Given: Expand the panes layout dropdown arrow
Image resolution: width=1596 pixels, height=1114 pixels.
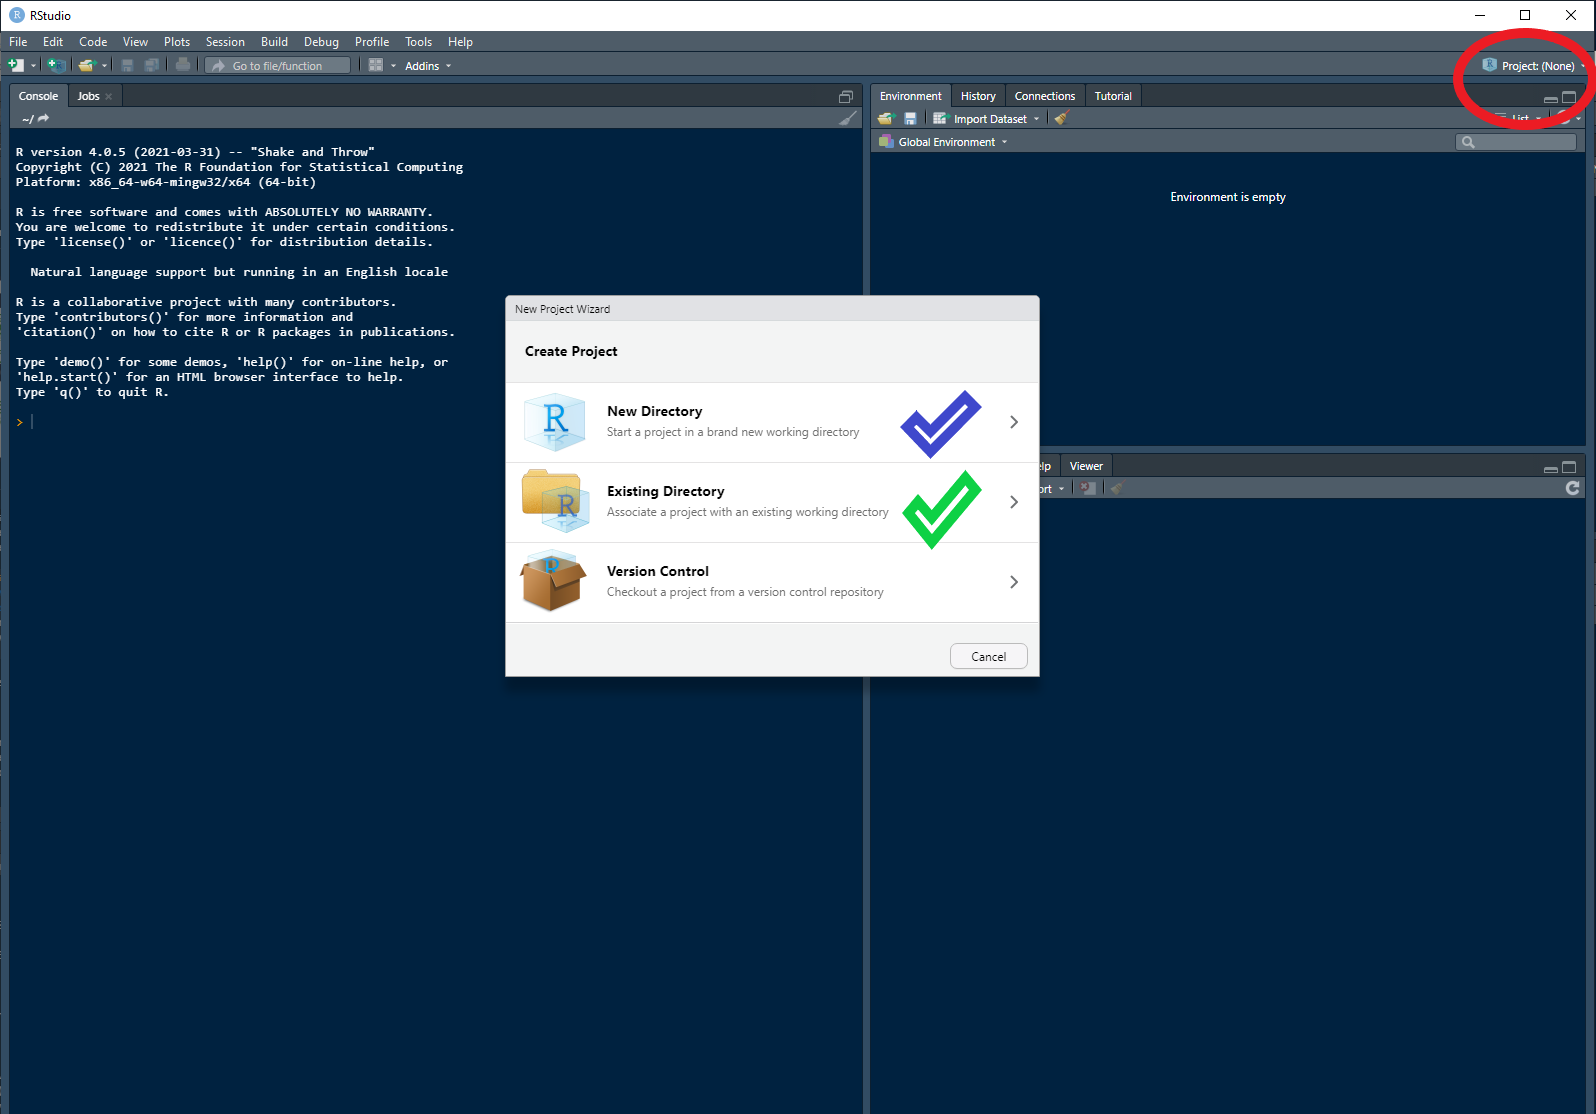Looking at the screenshot, I should click(393, 66).
